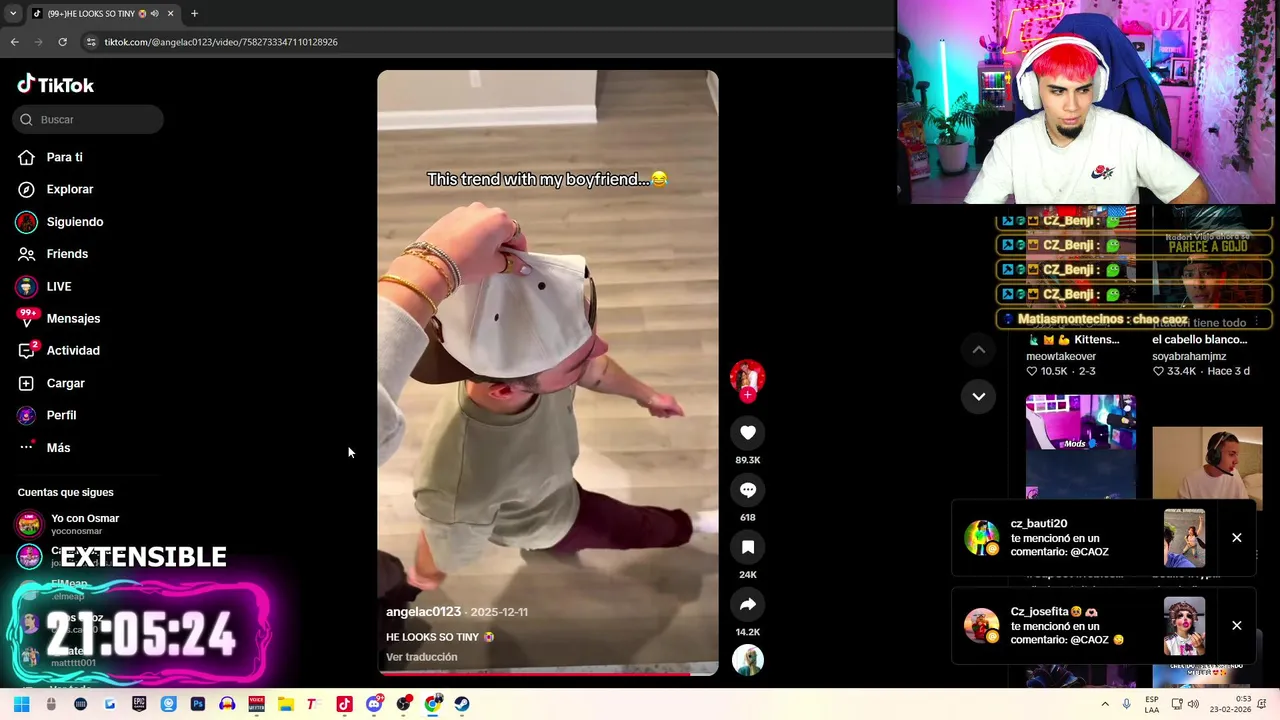Focus the Buscar search field
1280x720 pixels.
click(x=88, y=120)
